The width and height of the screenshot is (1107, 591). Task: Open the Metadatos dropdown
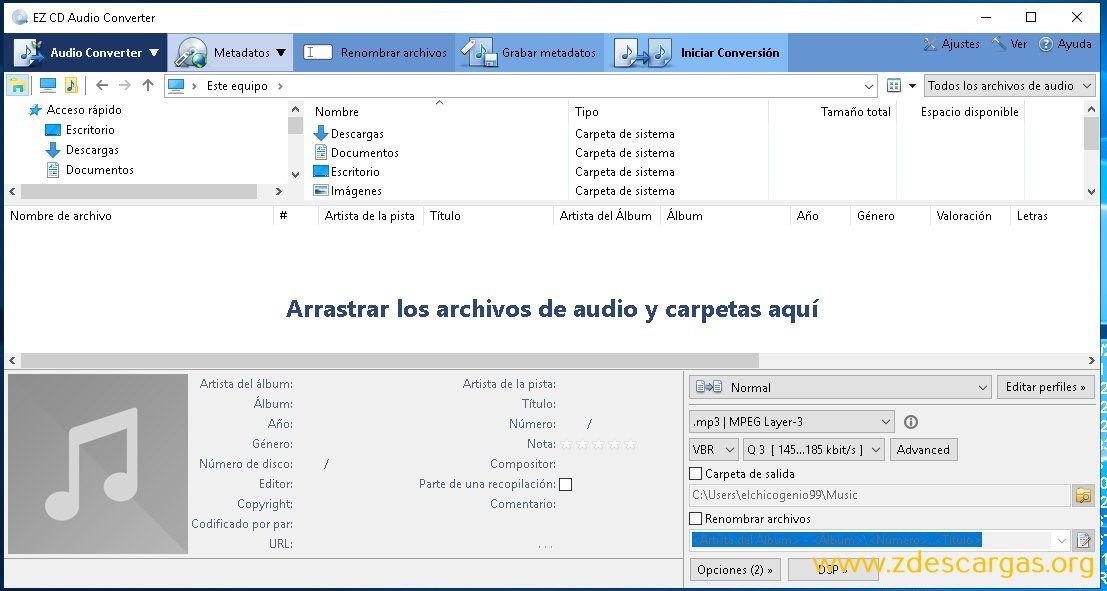[x=232, y=52]
